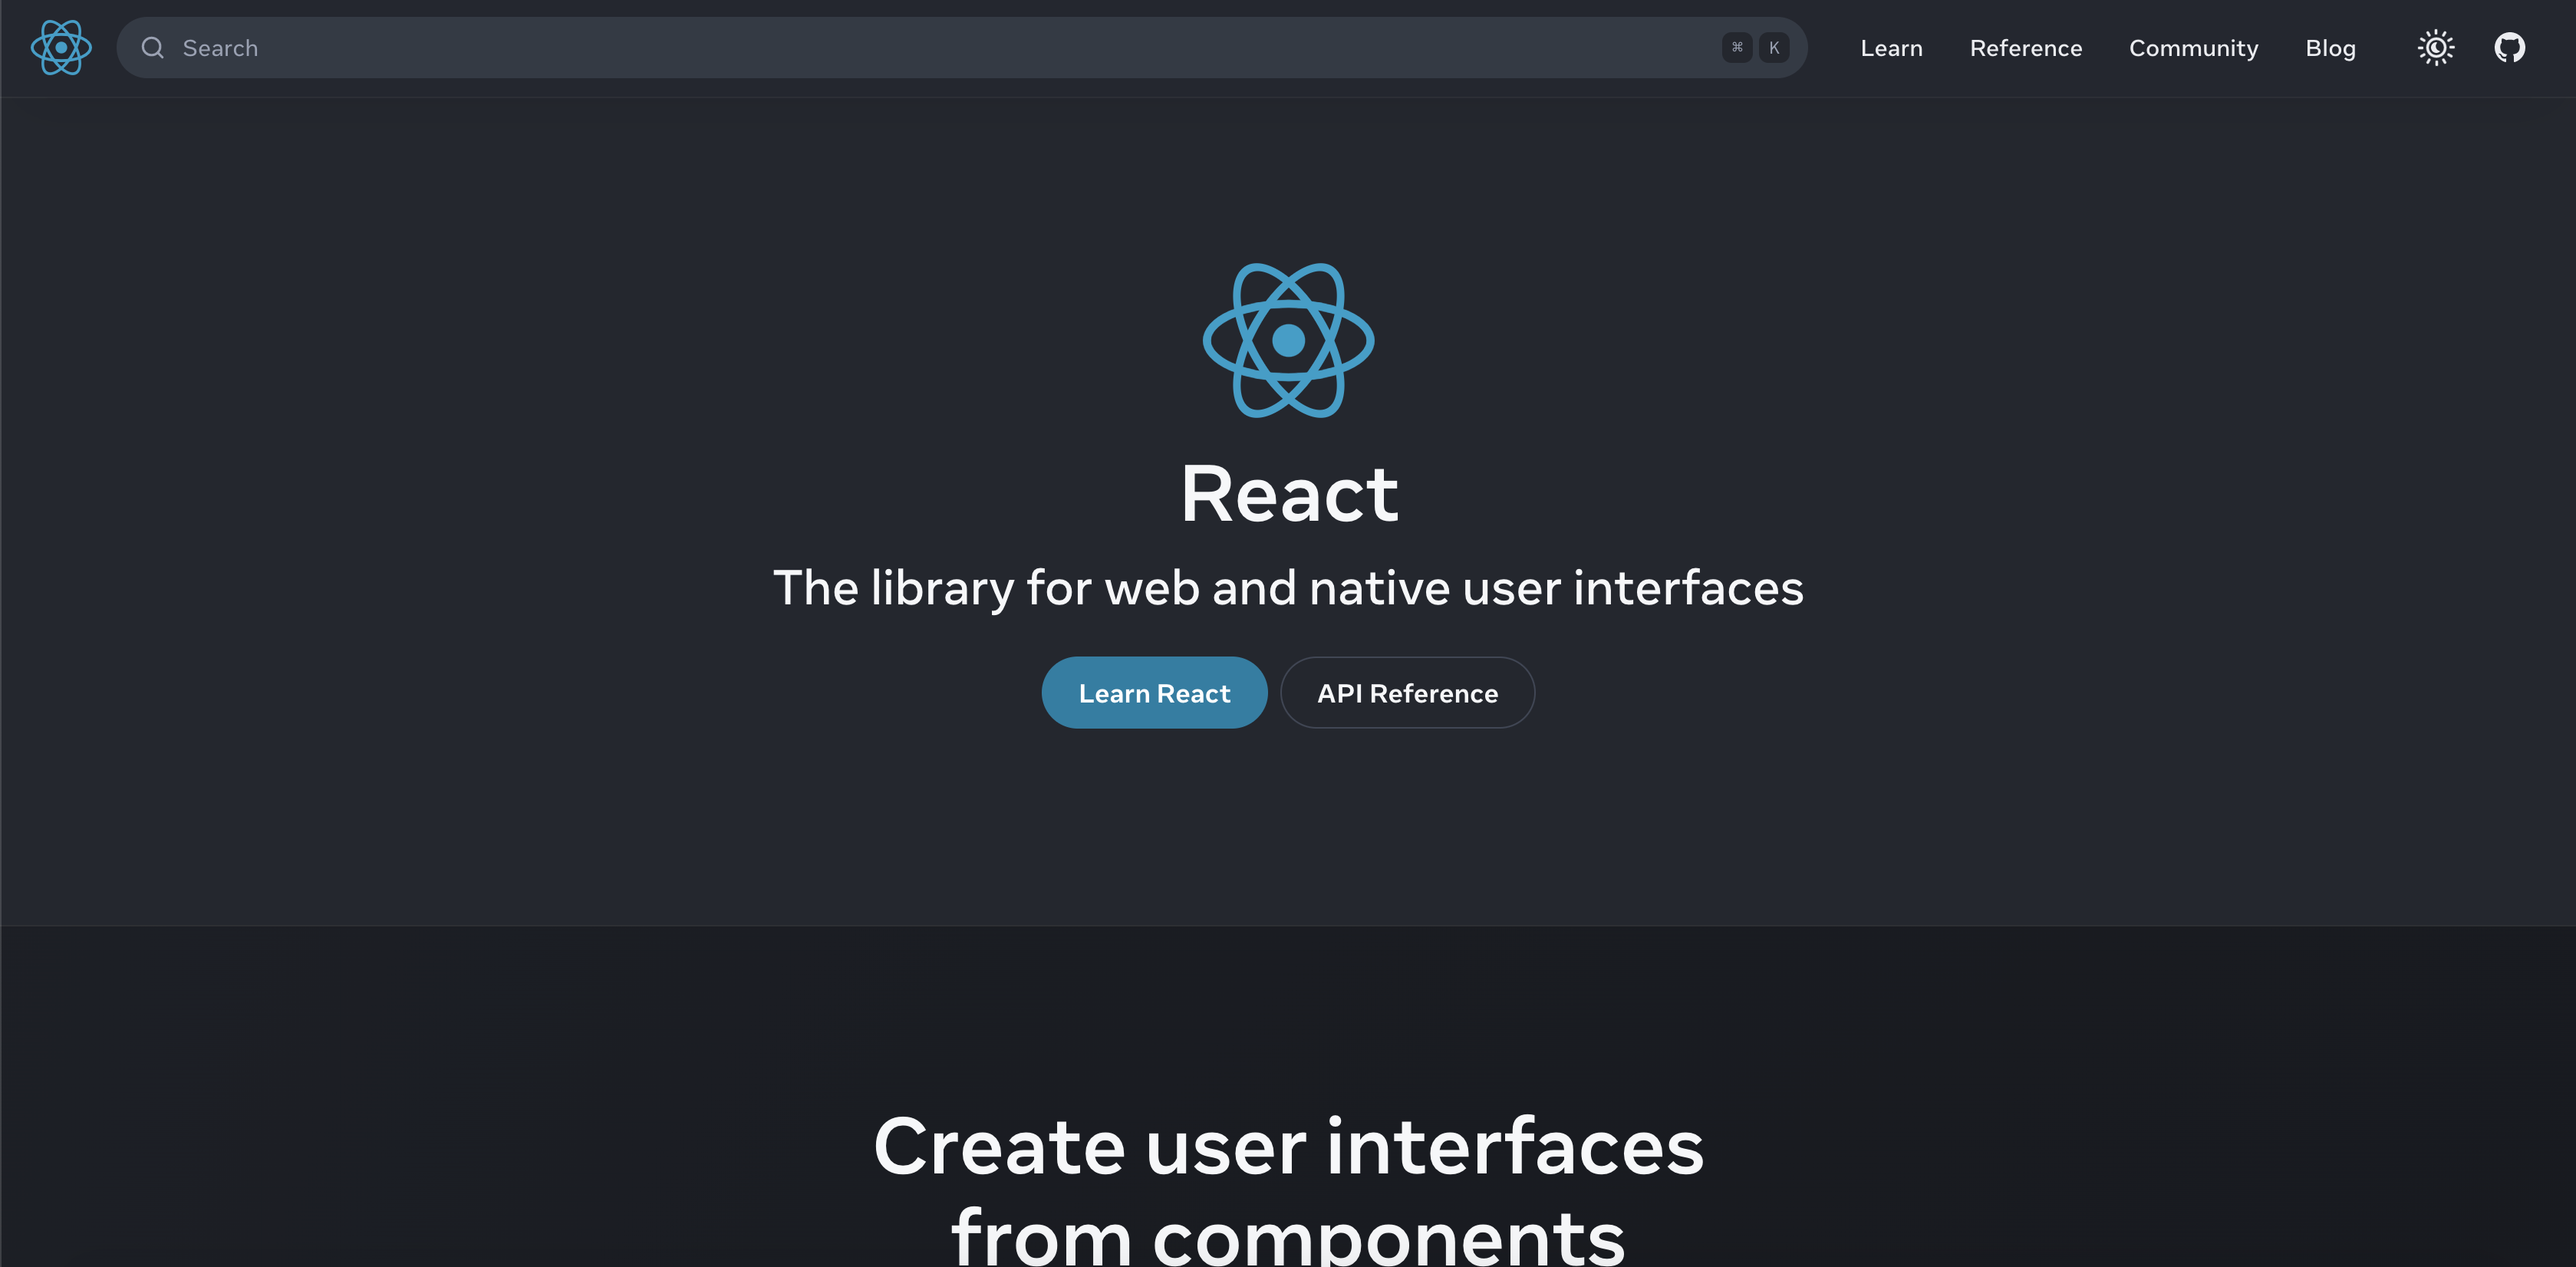Click 'The library for web and native user interfaces'
The image size is (2576, 1267).
click(1288, 588)
